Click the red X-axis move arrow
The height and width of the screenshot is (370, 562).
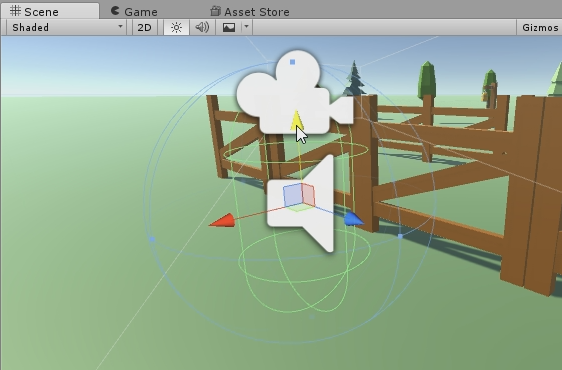[x=222, y=220]
